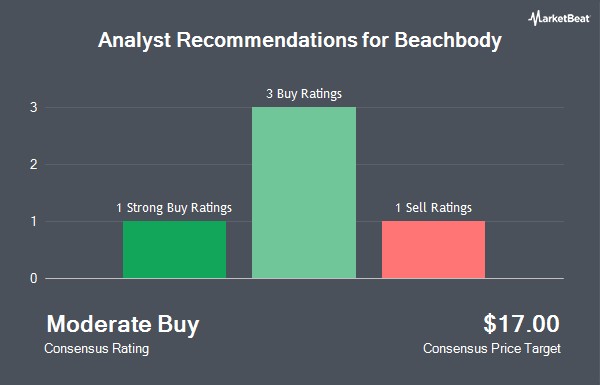Click the MarketBeat logo
The width and height of the screenshot is (600, 385).
[559, 18]
